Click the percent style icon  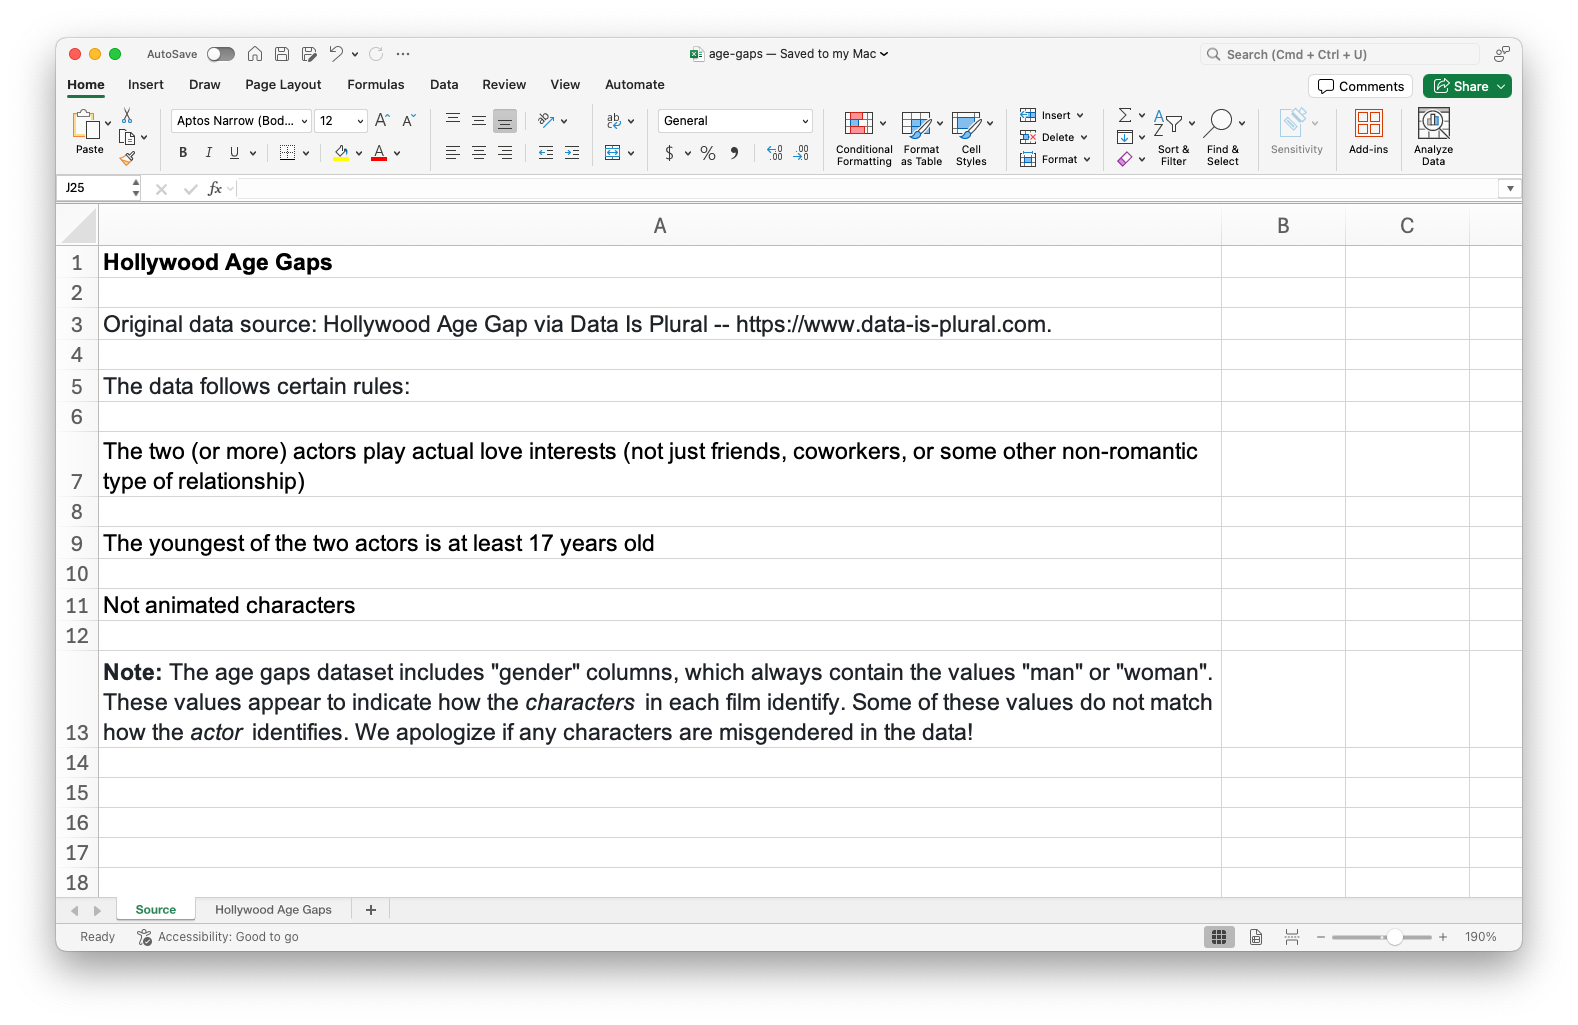pyautogui.click(x=708, y=153)
